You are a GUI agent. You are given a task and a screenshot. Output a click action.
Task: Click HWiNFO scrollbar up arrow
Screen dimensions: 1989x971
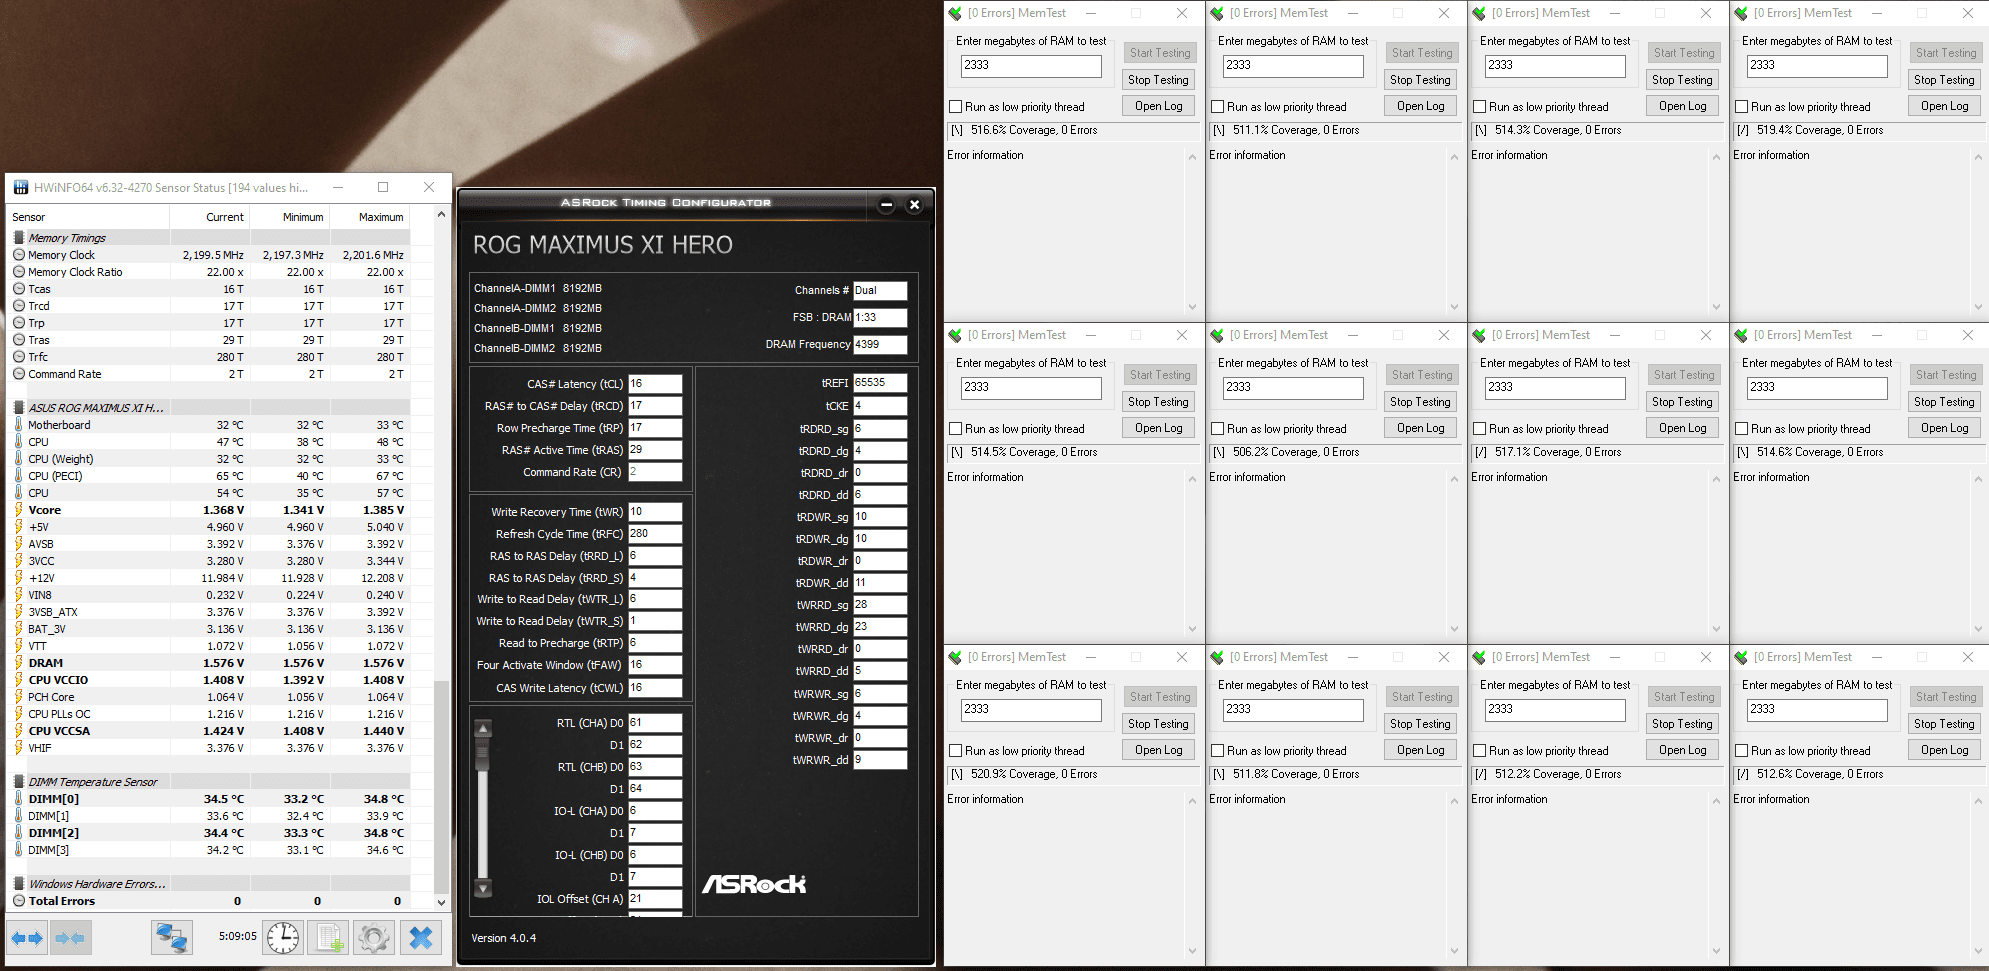point(441,215)
